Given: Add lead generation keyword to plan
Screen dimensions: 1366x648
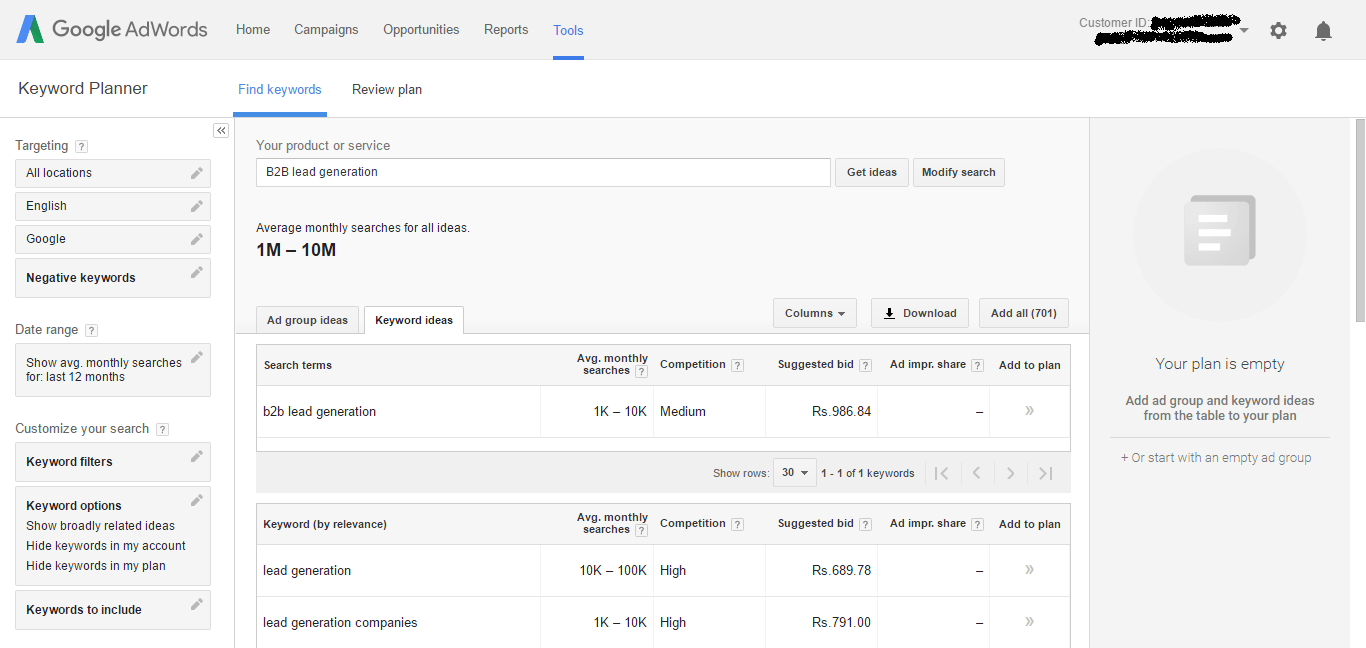Looking at the screenshot, I should click(1029, 570).
